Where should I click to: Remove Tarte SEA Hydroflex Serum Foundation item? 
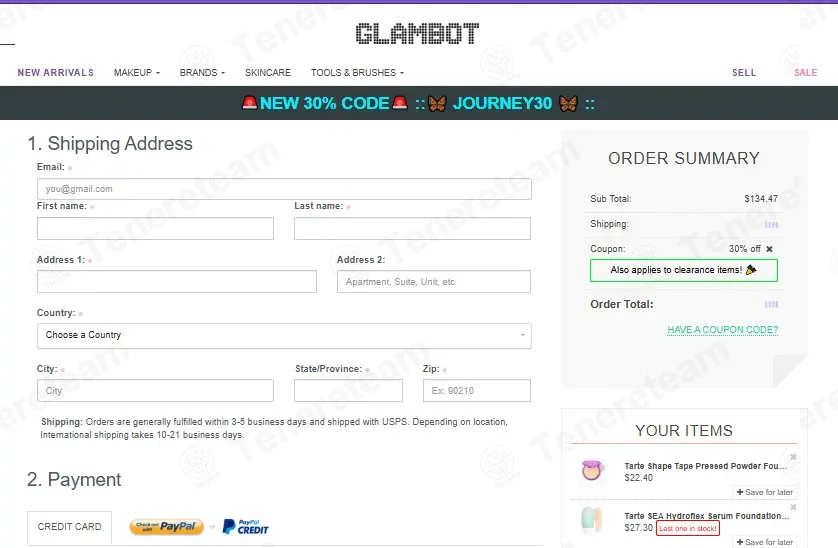[793, 506]
